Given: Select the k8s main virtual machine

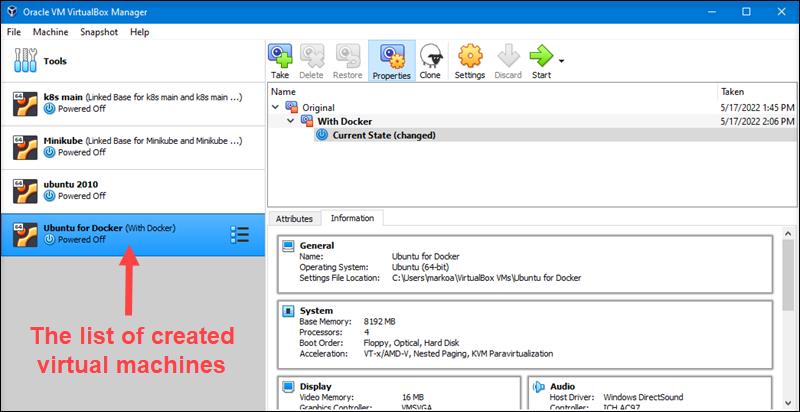Looking at the screenshot, I should tap(130, 104).
